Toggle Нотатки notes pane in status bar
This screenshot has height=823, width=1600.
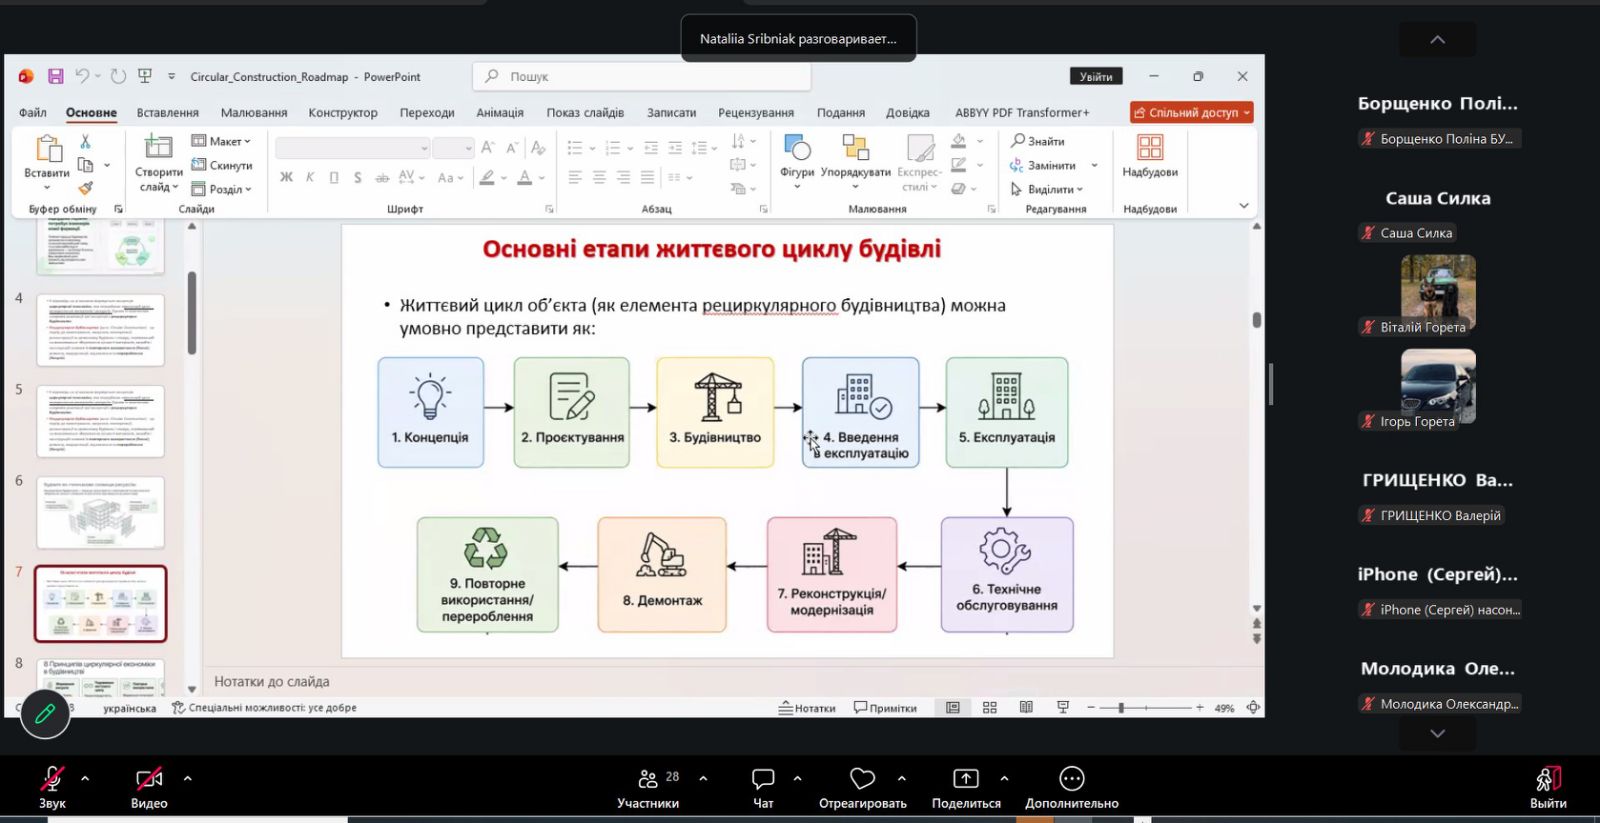coord(807,708)
